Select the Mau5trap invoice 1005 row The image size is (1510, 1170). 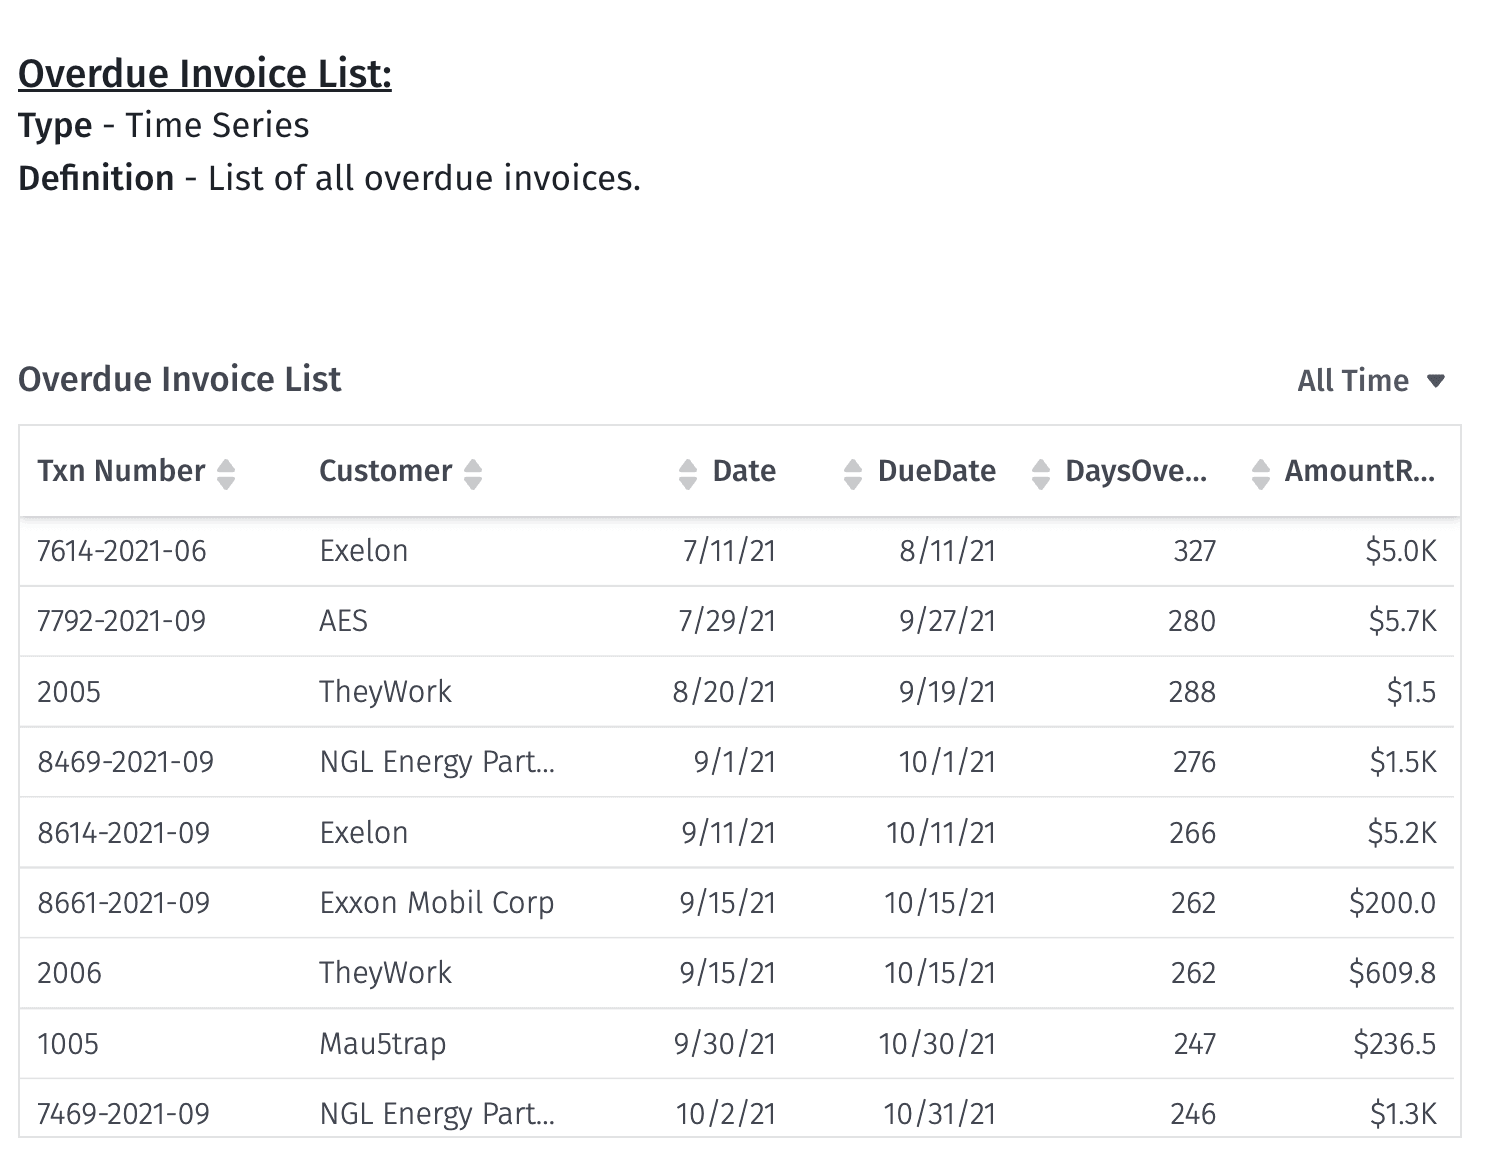click(x=68, y=1044)
